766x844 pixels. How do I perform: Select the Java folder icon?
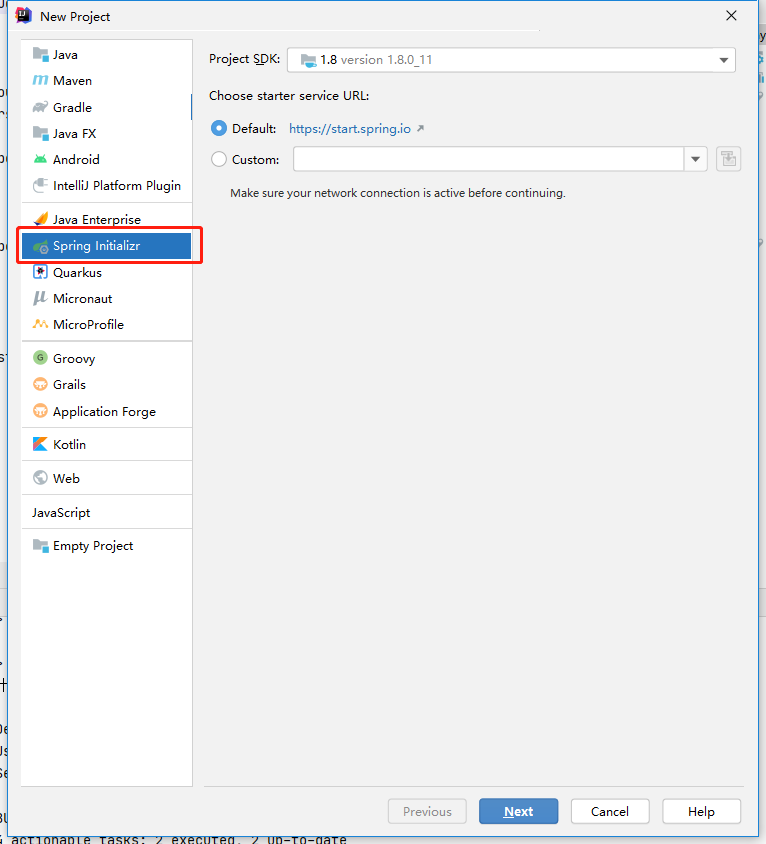pos(40,54)
